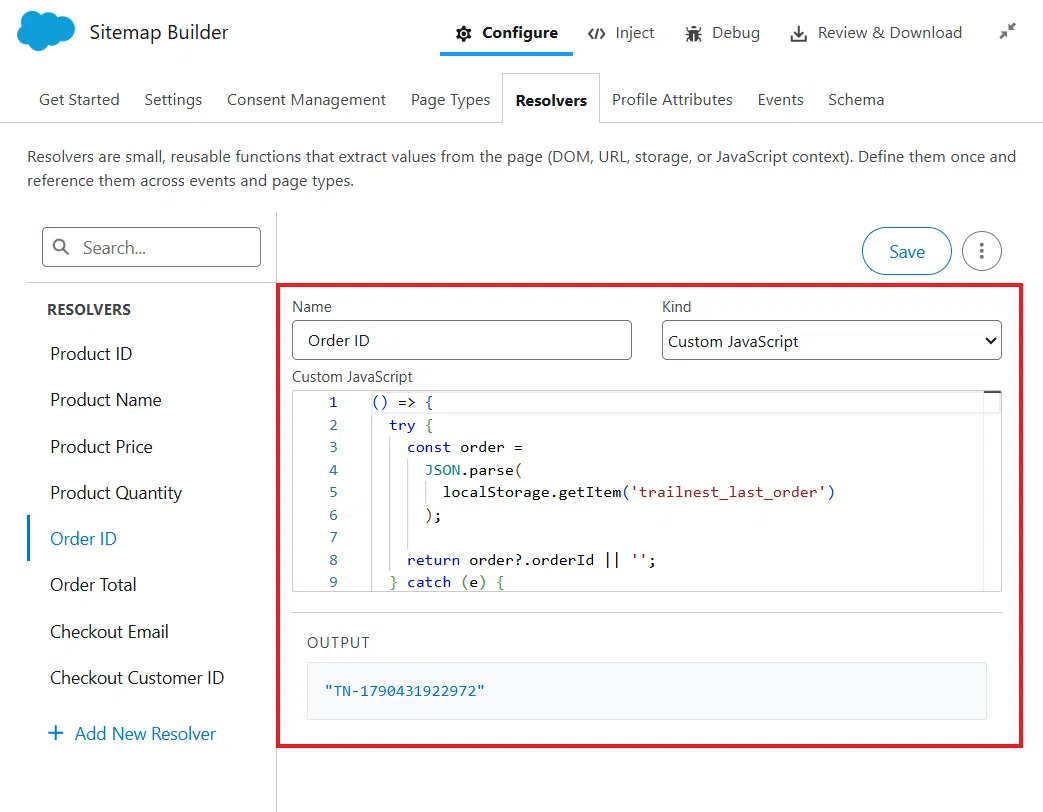Viewport: 1043px width, 812px height.
Task: Click the Debug bug icon
Action: [694, 33]
